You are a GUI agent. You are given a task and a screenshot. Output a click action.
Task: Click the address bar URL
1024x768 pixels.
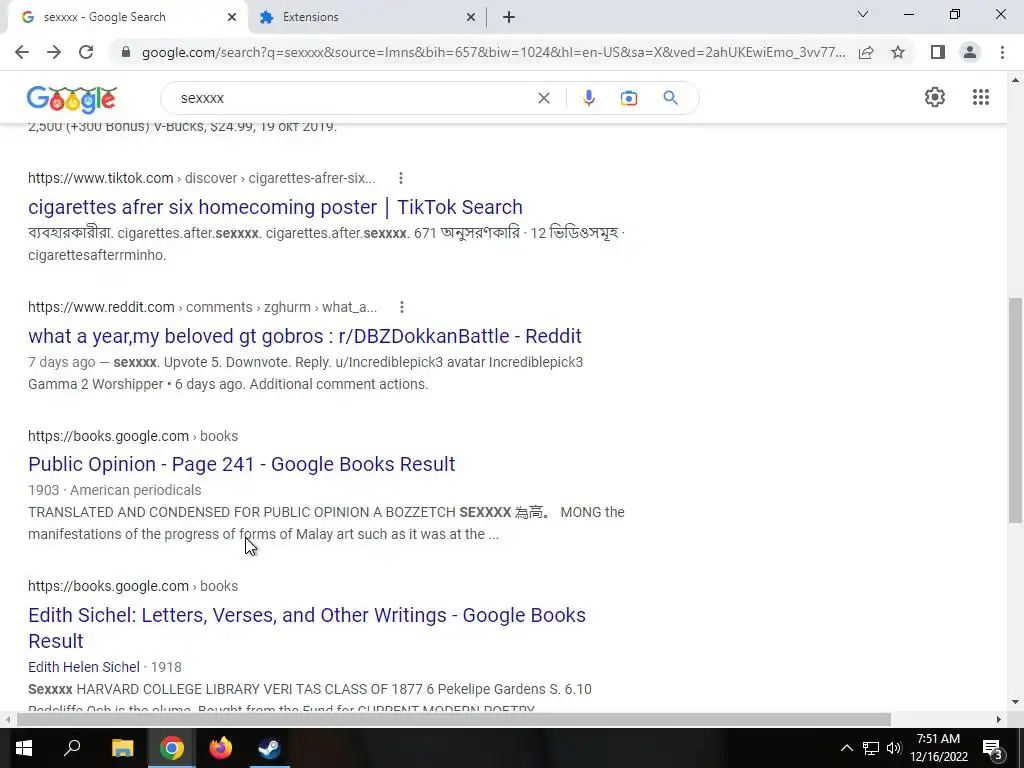point(493,52)
